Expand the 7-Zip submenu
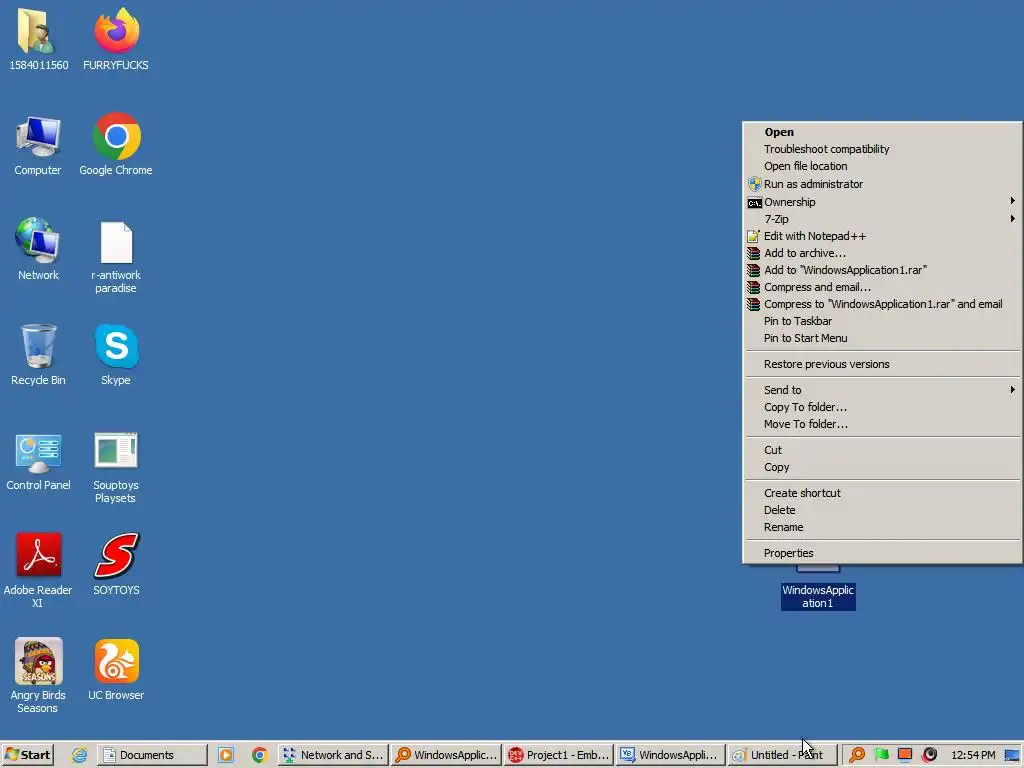Image resolution: width=1024 pixels, height=768 pixels. tap(883, 219)
